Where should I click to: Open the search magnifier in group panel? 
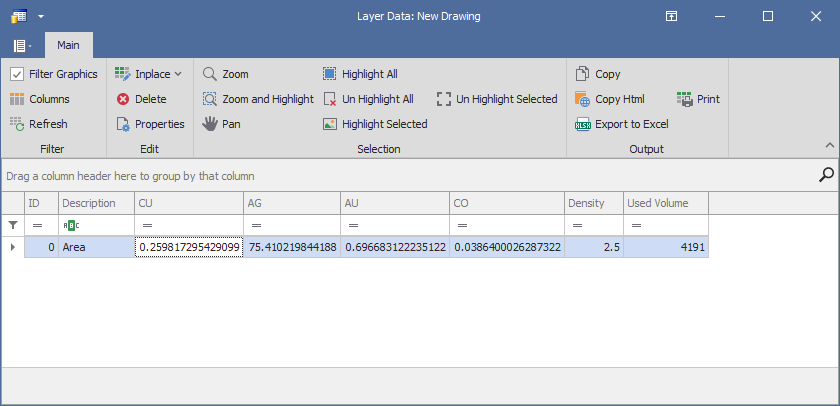click(826, 175)
